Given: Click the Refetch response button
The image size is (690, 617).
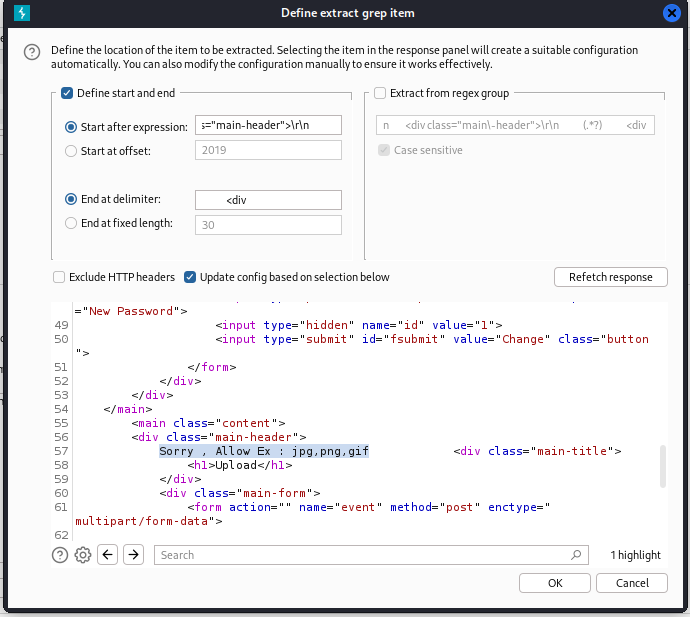Looking at the screenshot, I should [x=610, y=277].
